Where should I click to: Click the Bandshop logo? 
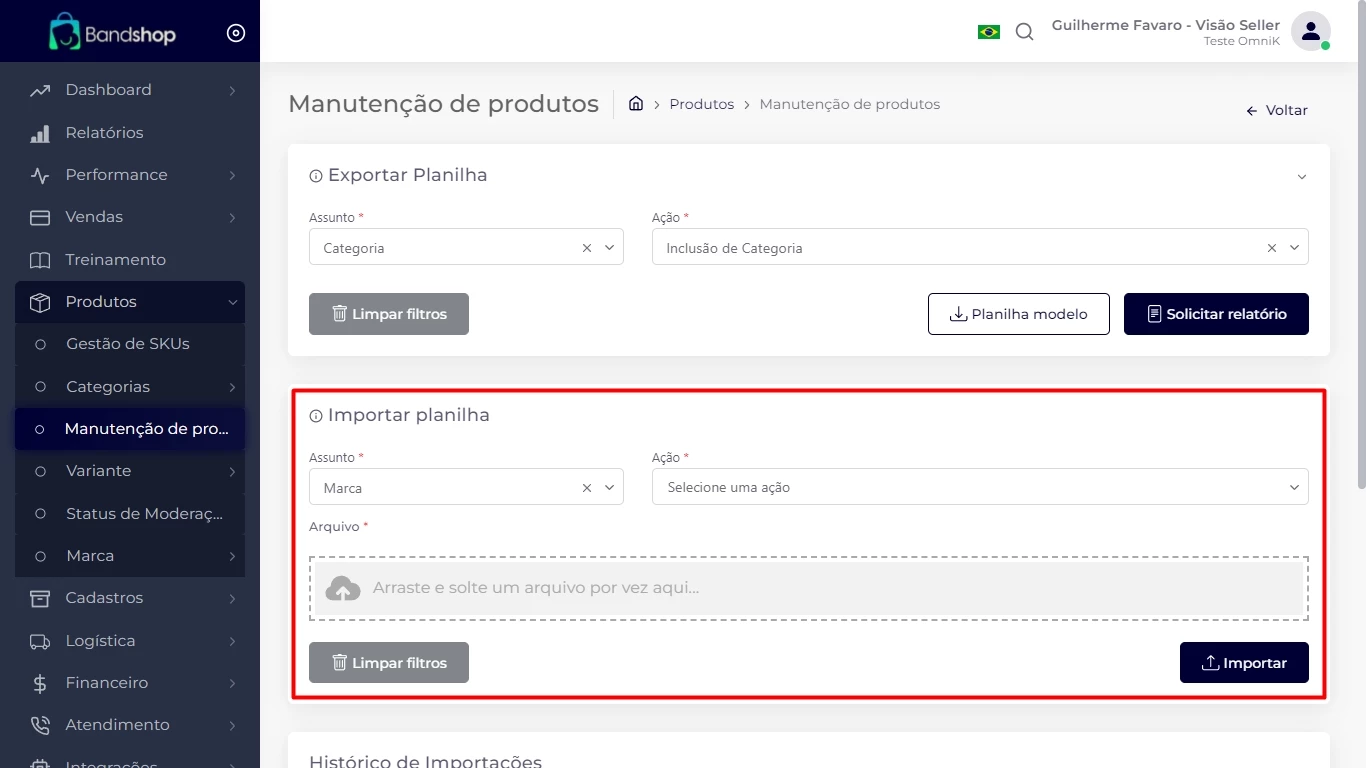click(112, 32)
